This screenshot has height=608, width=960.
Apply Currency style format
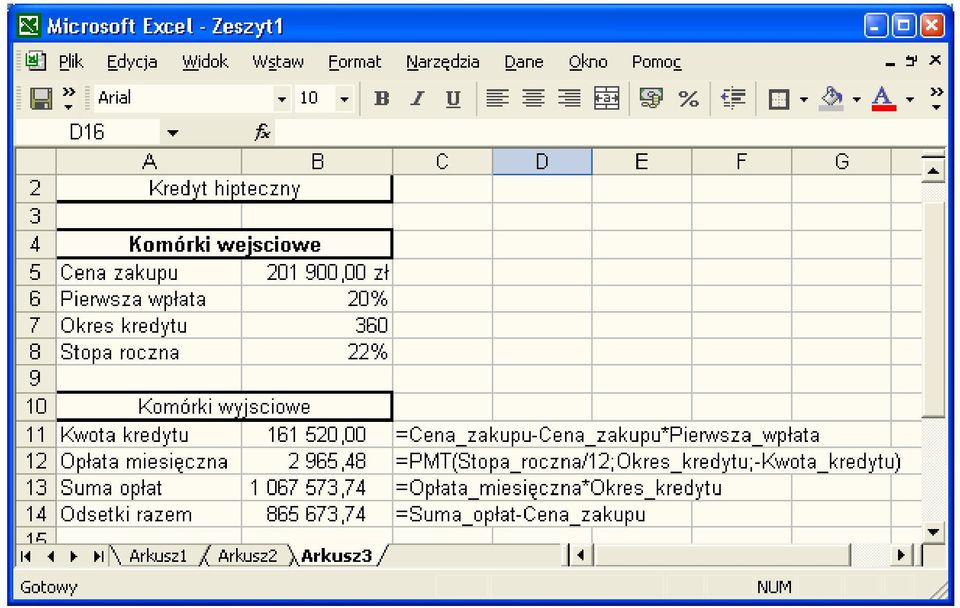point(651,98)
